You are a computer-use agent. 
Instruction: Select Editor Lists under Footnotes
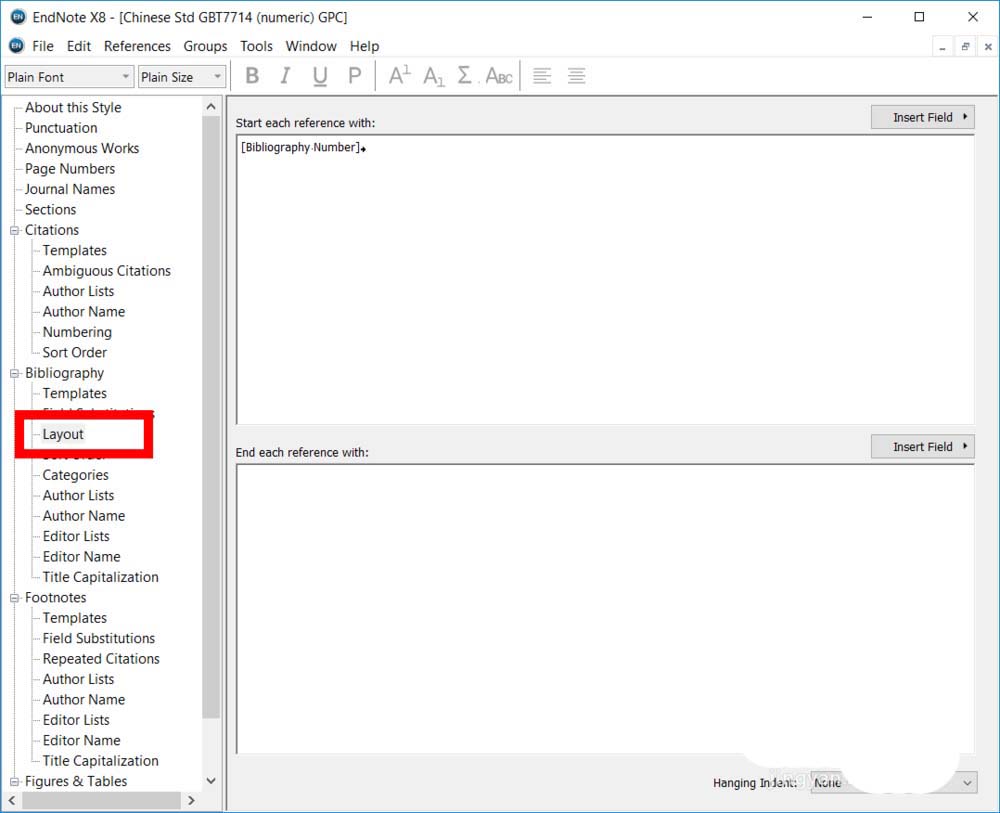coord(76,719)
